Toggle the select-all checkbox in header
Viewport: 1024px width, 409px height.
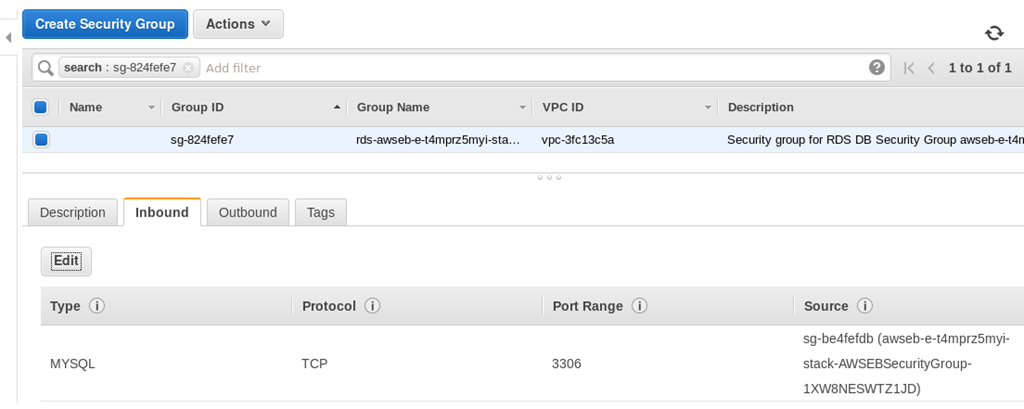(41, 107)
